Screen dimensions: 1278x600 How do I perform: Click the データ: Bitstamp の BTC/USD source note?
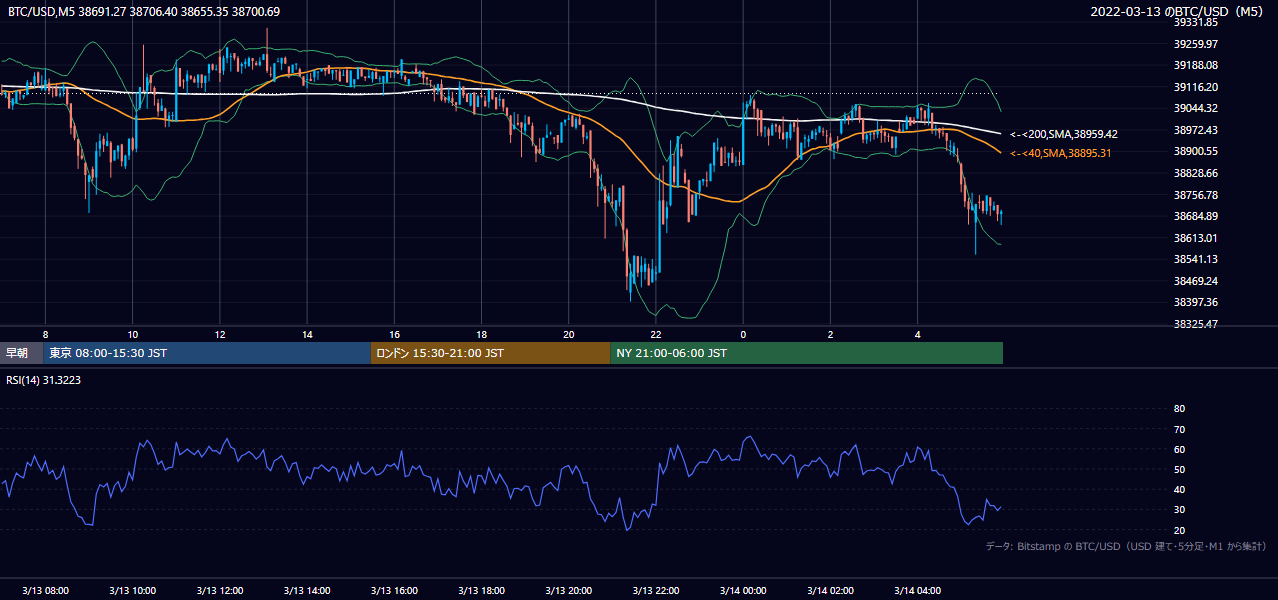(x=1126, y=546)
